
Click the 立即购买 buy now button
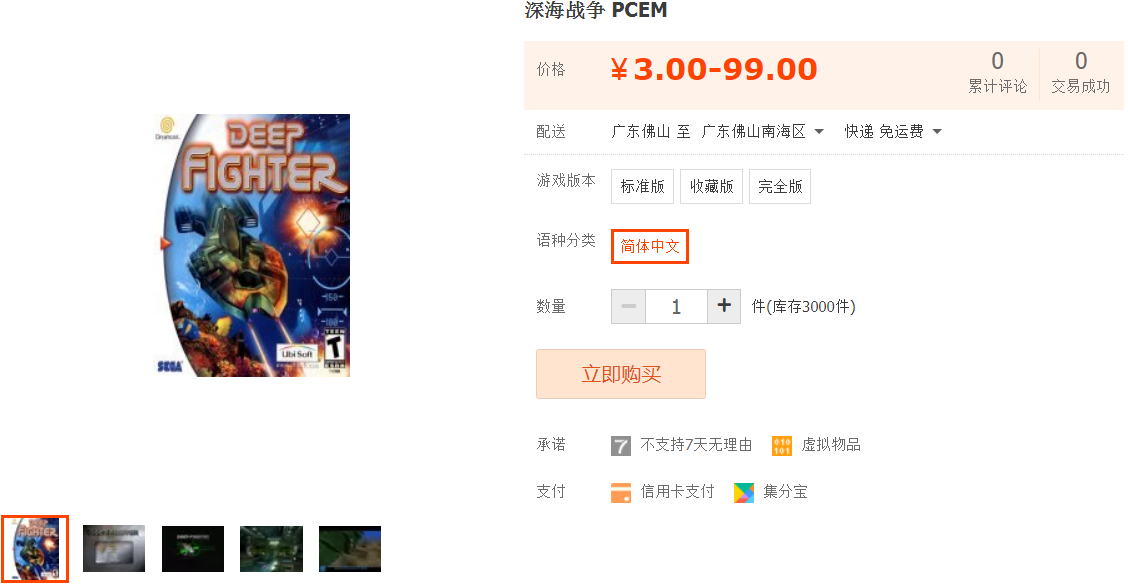coord(621,374)
